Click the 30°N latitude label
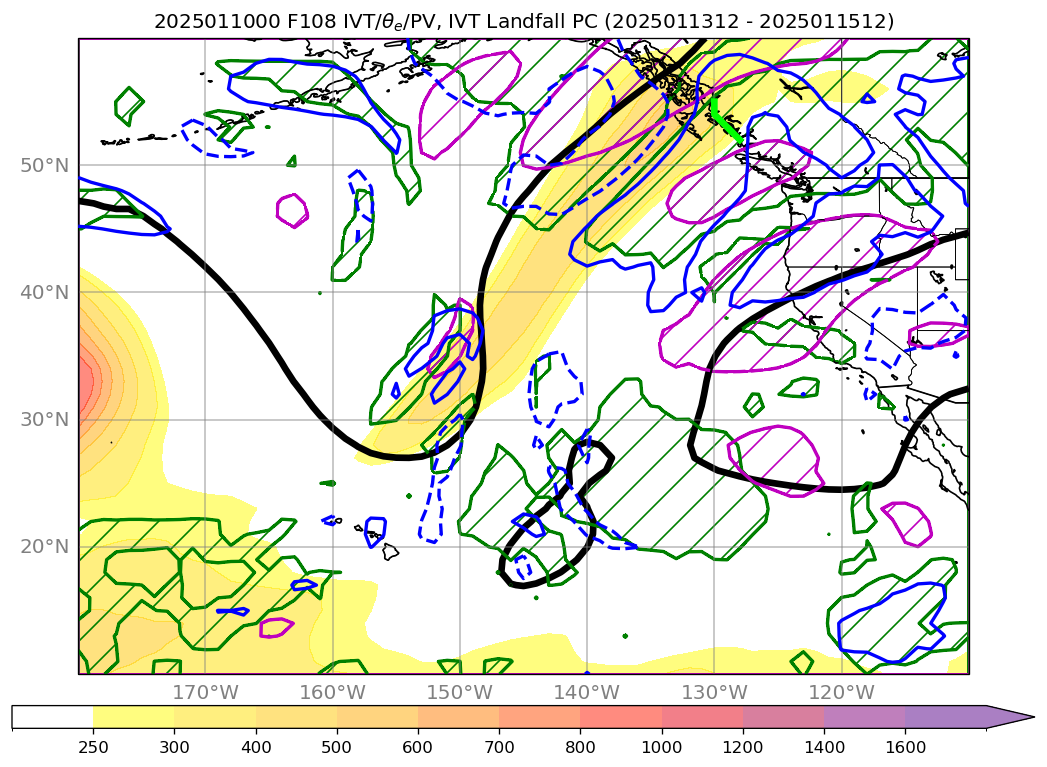 pyautogui.click(x=44, y=419)
